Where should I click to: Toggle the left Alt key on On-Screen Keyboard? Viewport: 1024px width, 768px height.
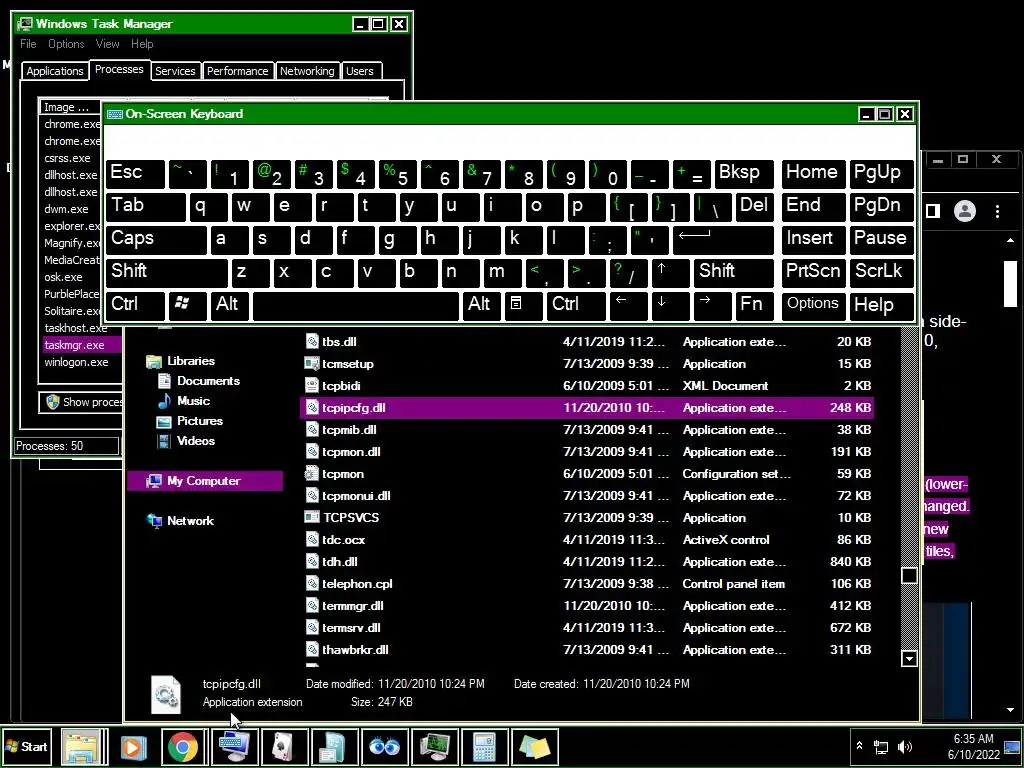[229, 305]
